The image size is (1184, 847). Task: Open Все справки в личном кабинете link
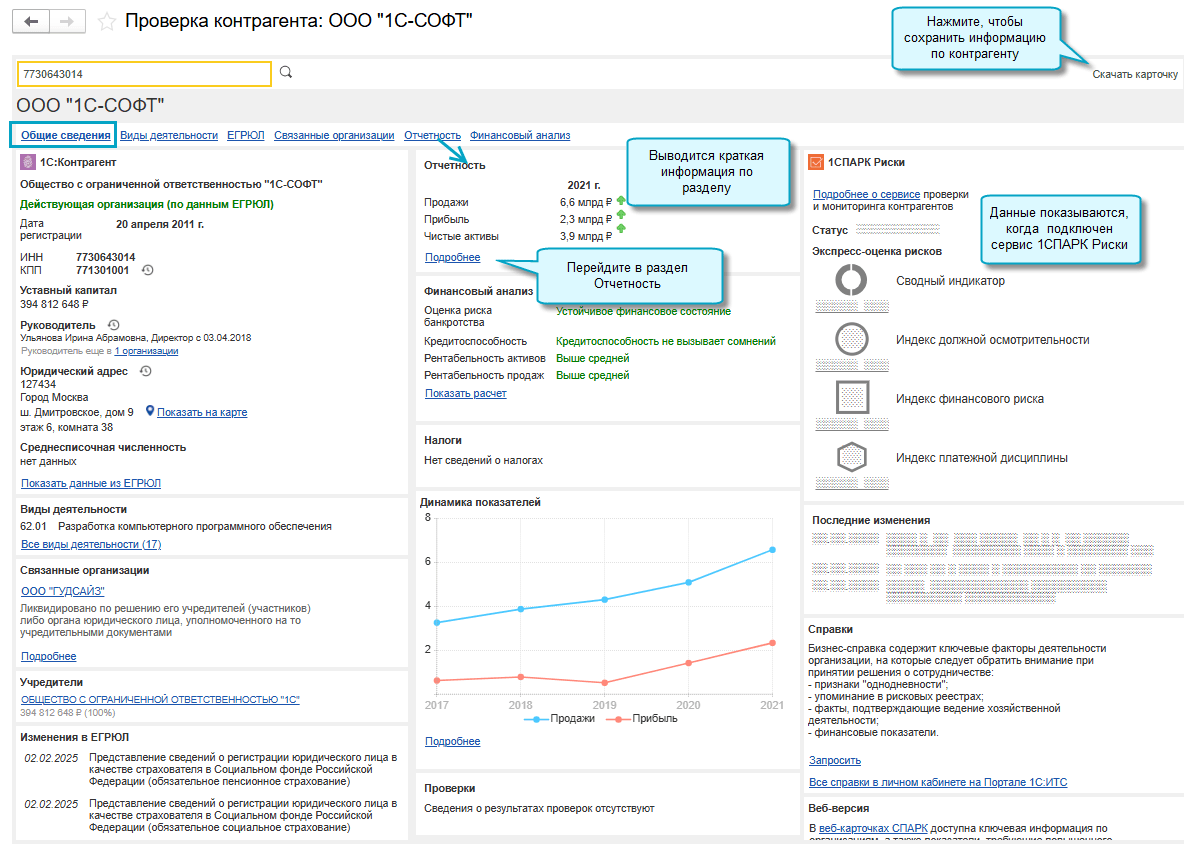938,782
